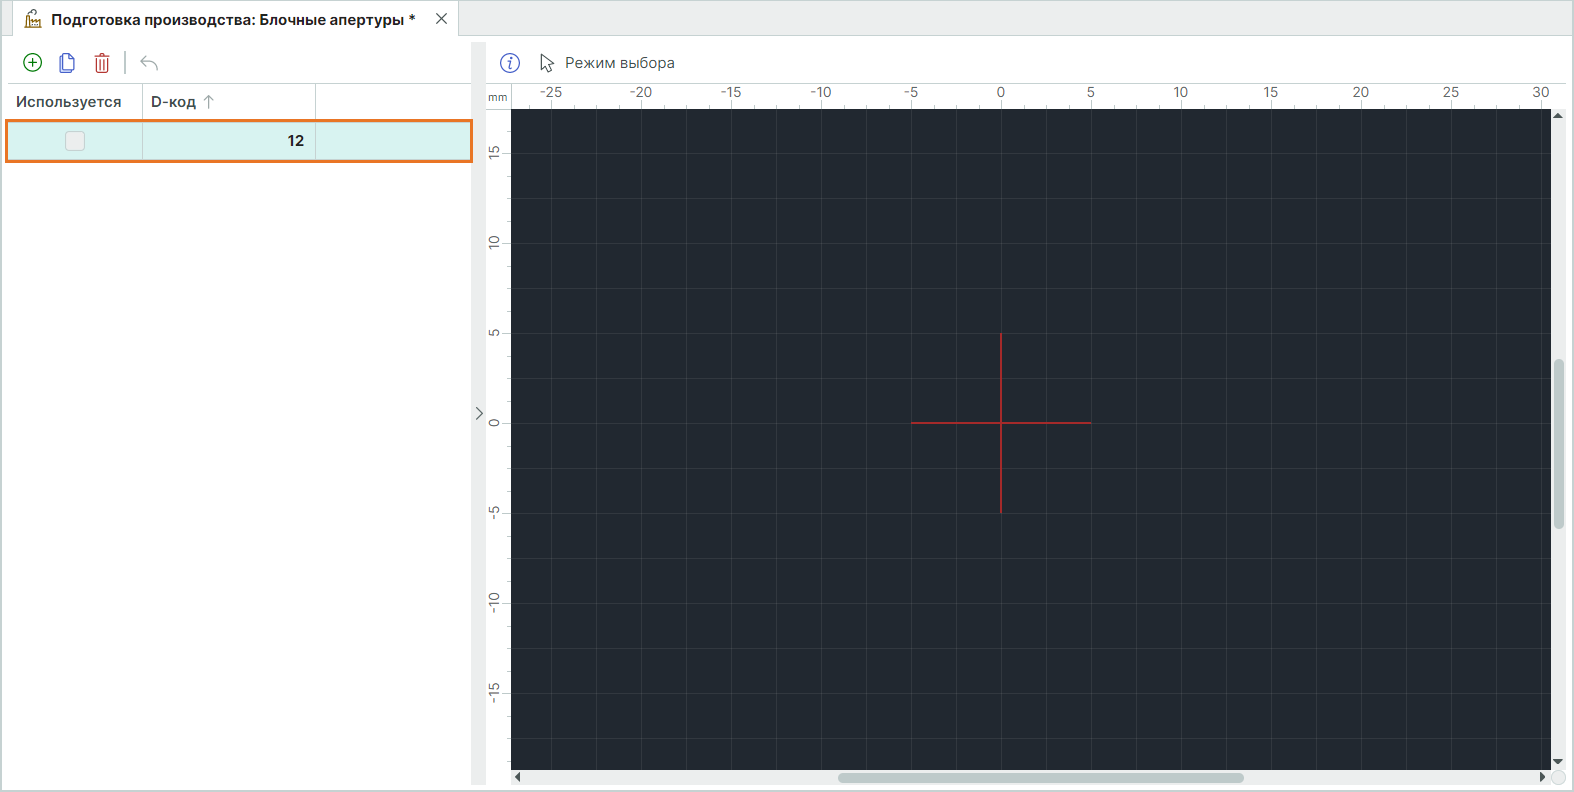Click the undo arrow in the list toolbar
1574x792 pixels.
click(x=149, y=63)
